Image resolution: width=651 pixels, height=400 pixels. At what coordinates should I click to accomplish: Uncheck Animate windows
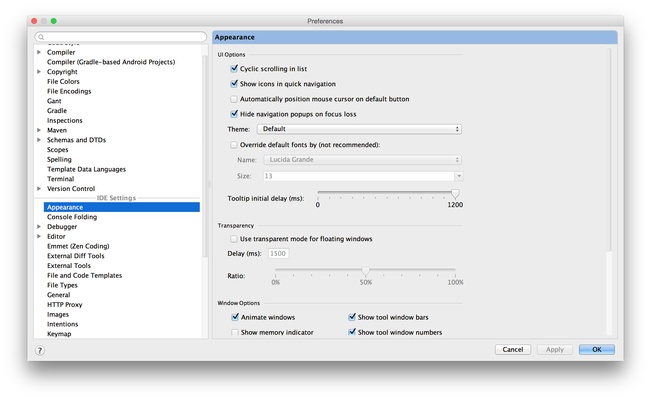point(235,317)
